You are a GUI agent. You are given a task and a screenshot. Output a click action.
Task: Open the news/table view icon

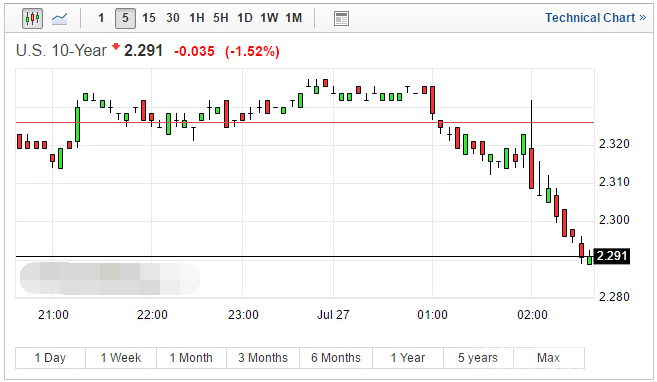pyautogui.click(x=341, y=18)
